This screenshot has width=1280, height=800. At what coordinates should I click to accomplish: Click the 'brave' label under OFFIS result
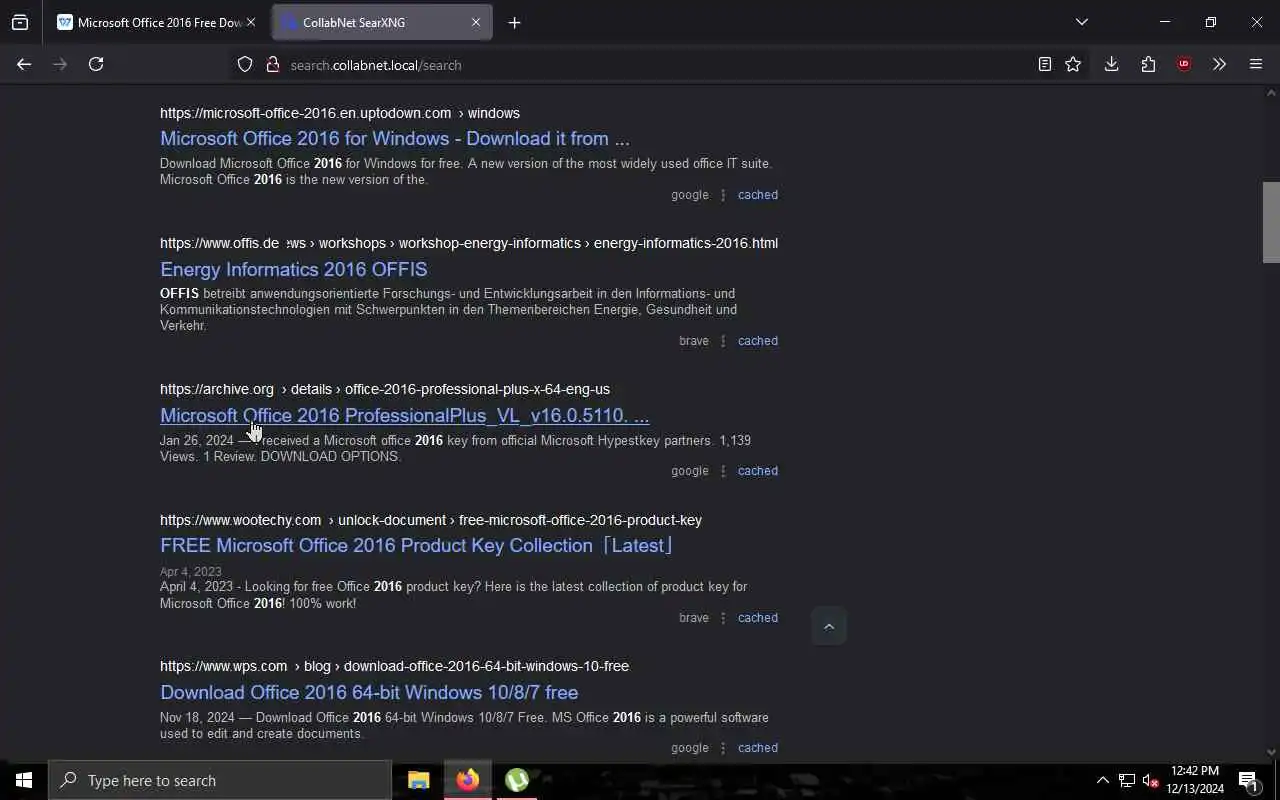[x=694, y=341]
